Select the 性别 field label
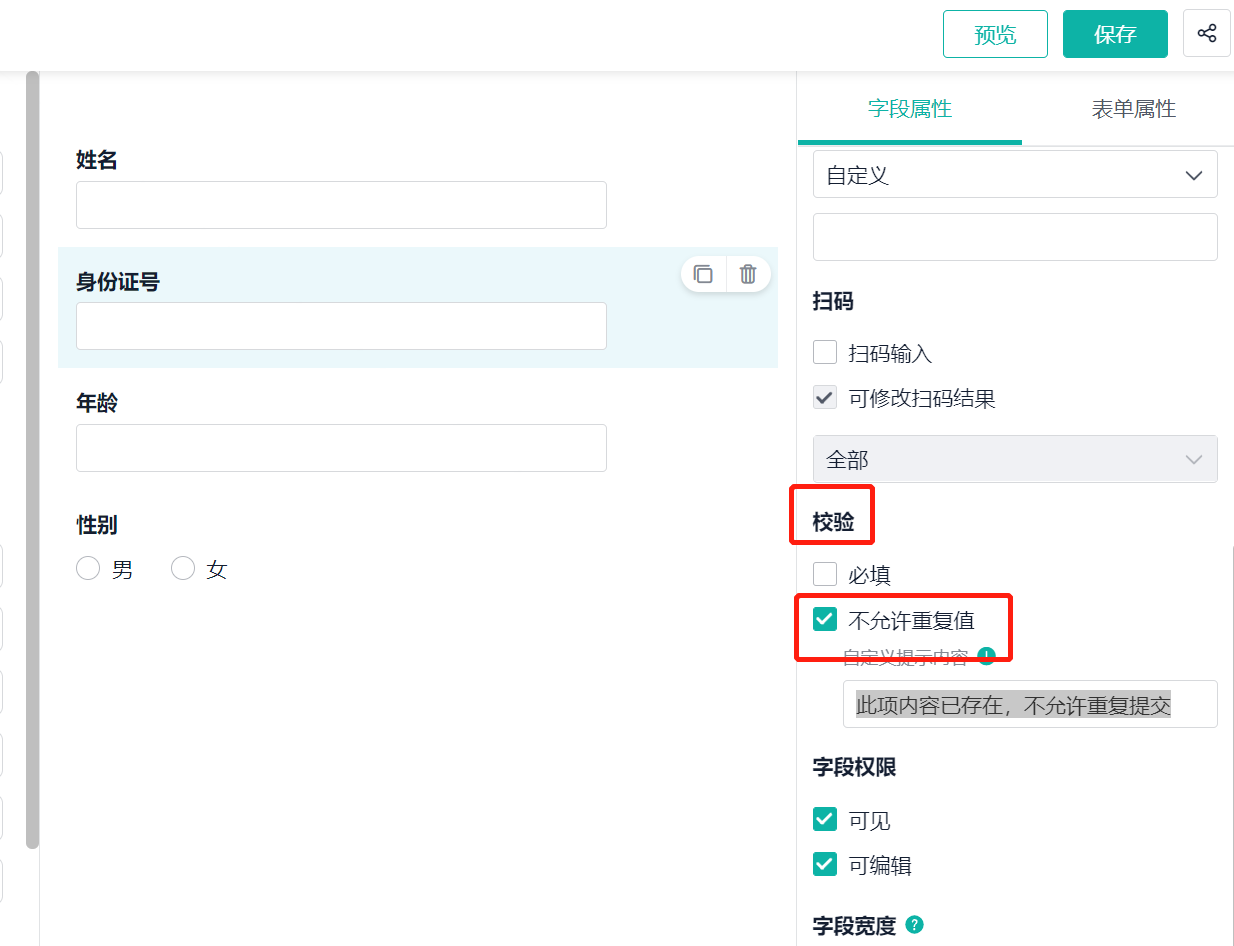This screenshot has height=946, width=1234. pos(97,525)
